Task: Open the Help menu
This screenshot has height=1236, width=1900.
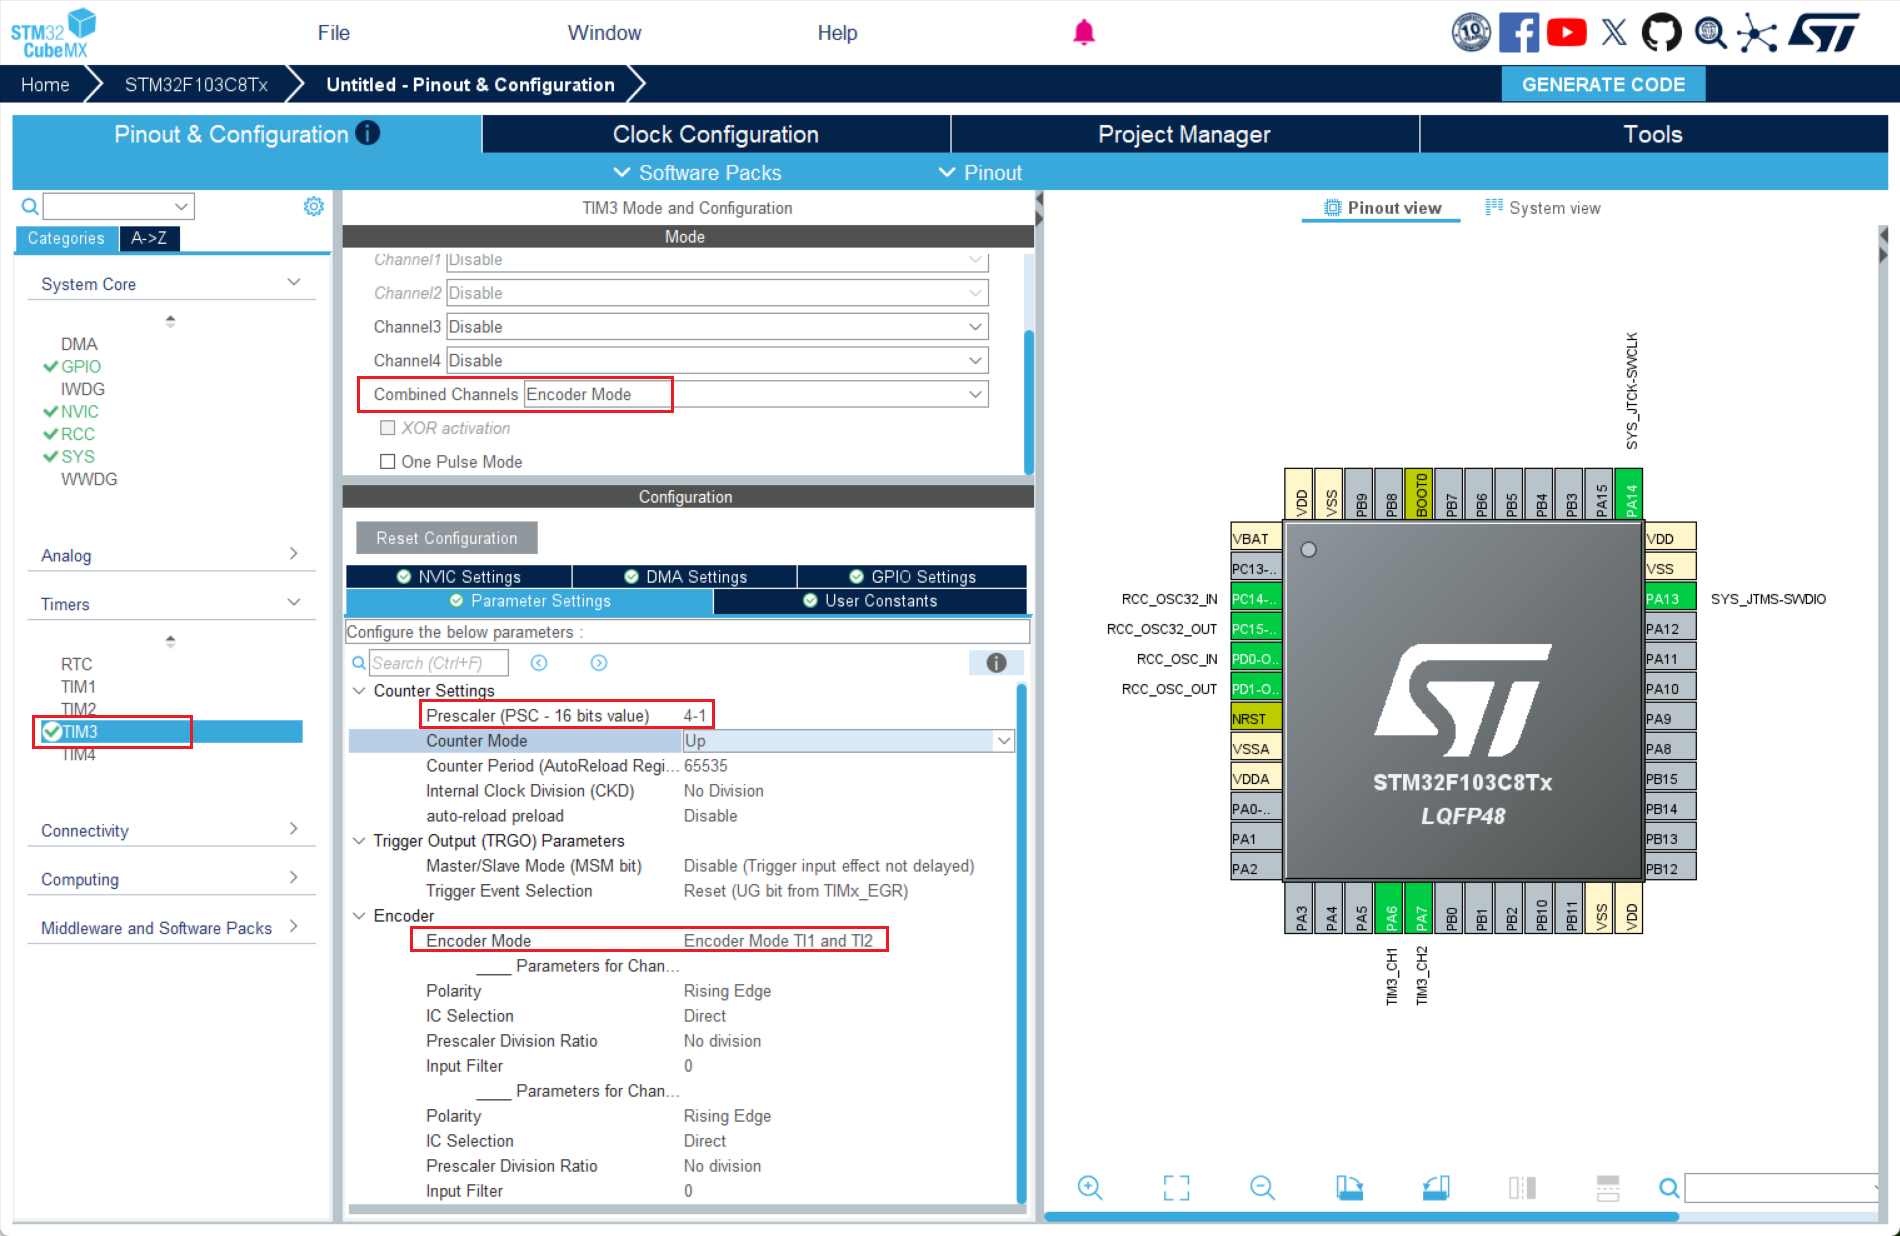Action: tap(837, 33)
